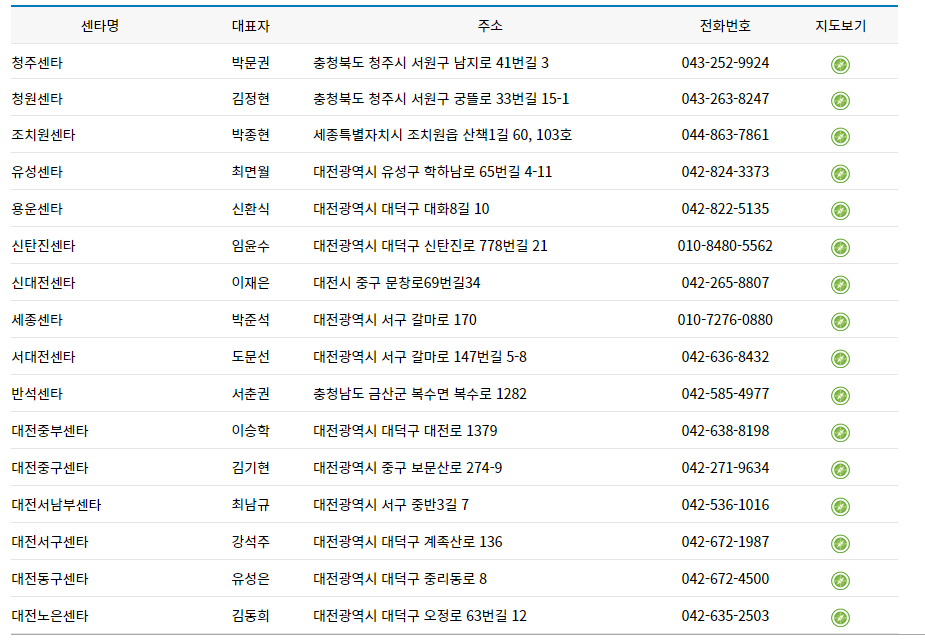Open map icon for 신대전센타 row
The width and height of the screenshot is (925, 644).
point(840,285)
